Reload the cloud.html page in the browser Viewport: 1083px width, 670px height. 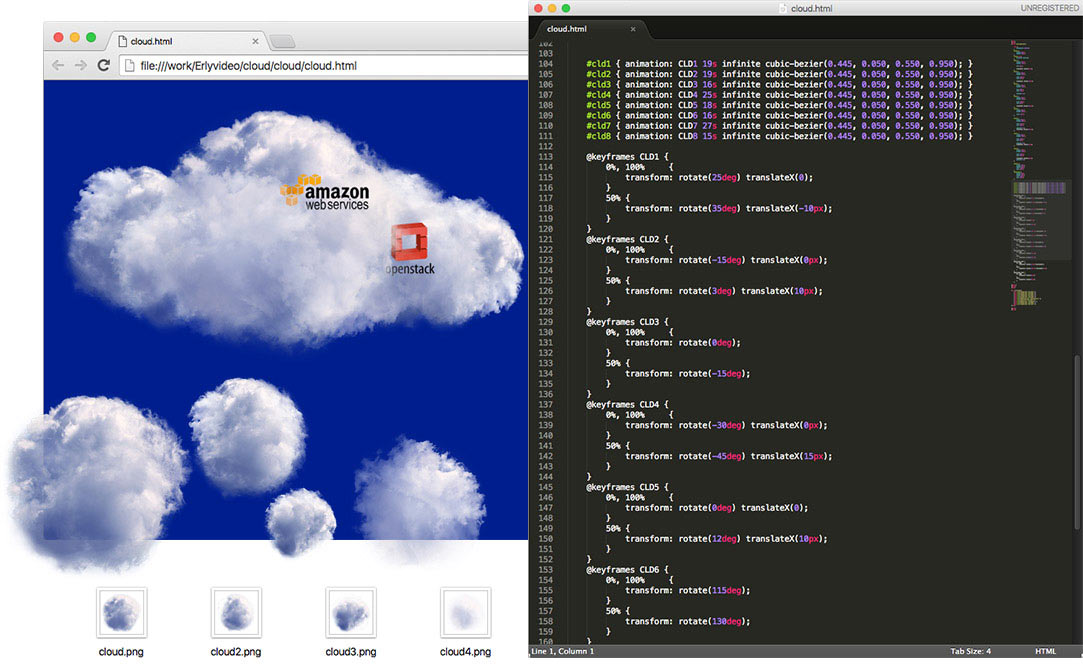click(103, 66)
